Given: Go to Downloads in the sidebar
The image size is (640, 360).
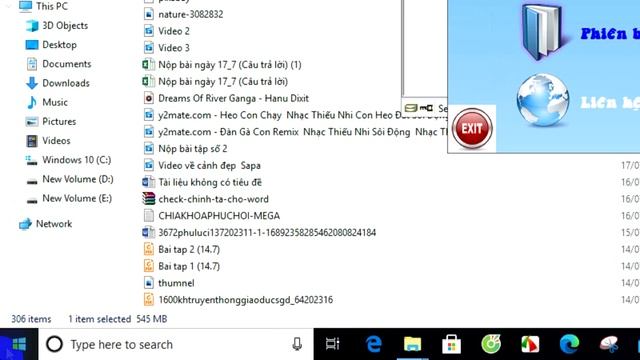Looking at the screenshot, I should click(x=66, y=83).
